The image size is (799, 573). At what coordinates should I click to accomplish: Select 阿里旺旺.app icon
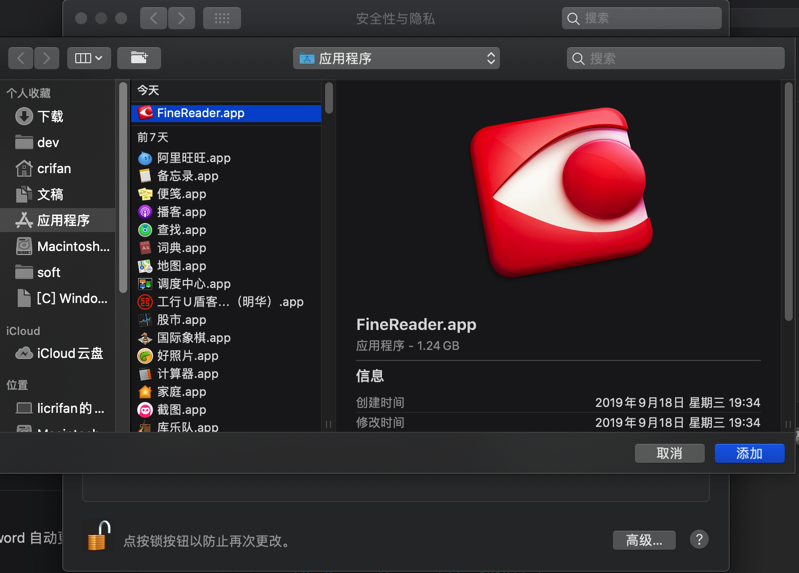pyautogui.click(x=145, y=159)
